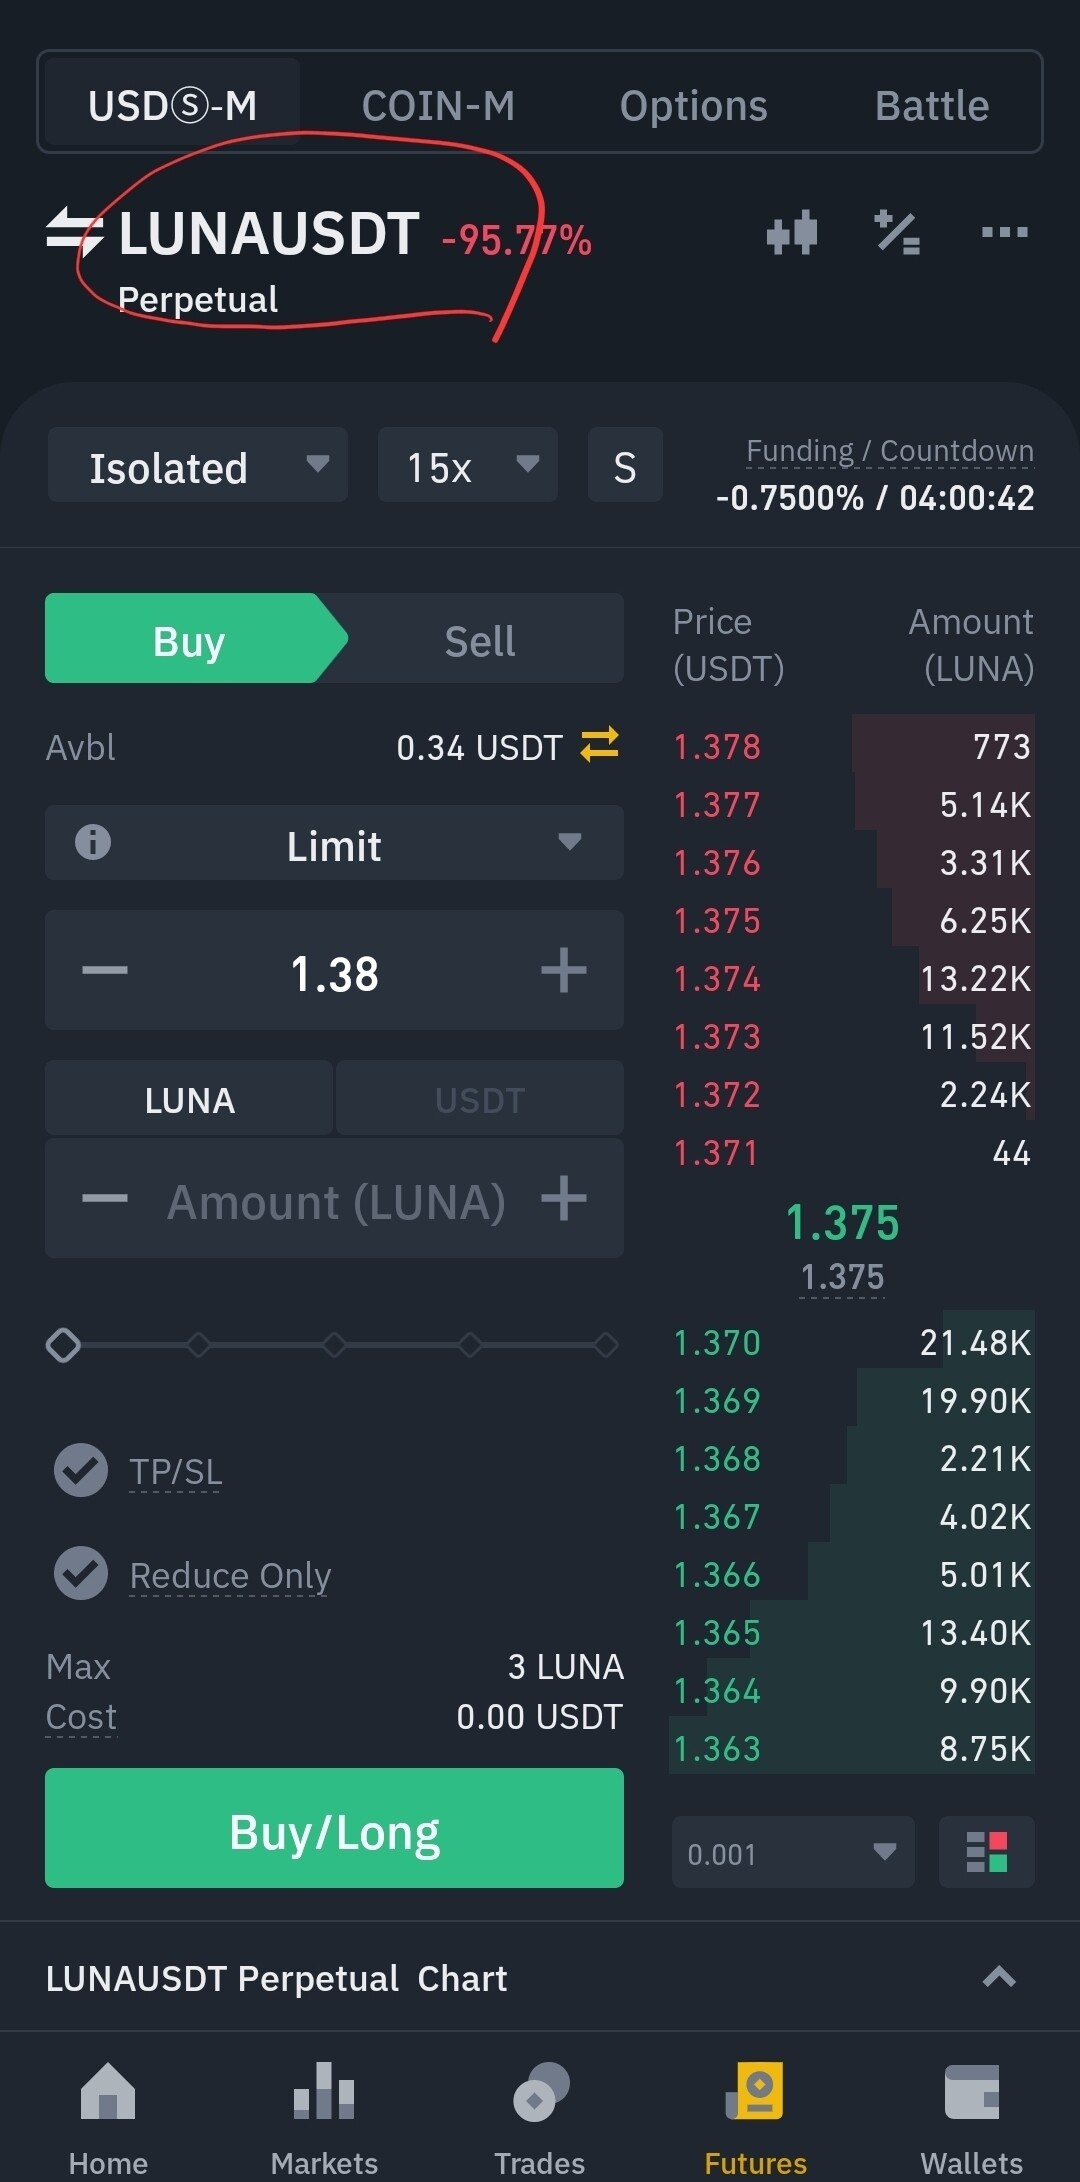Screen dimensions: 1080x2182
Task: Tap the swap pair icon beside LUNAUSDT
Action: point(74,232)
